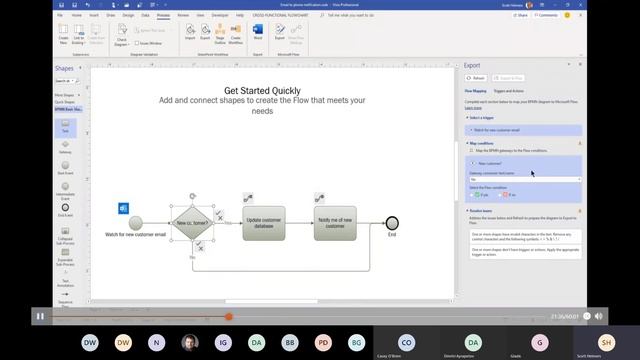Click the horizontal canvas scrollbar thumb

click(x=271, y=302)
